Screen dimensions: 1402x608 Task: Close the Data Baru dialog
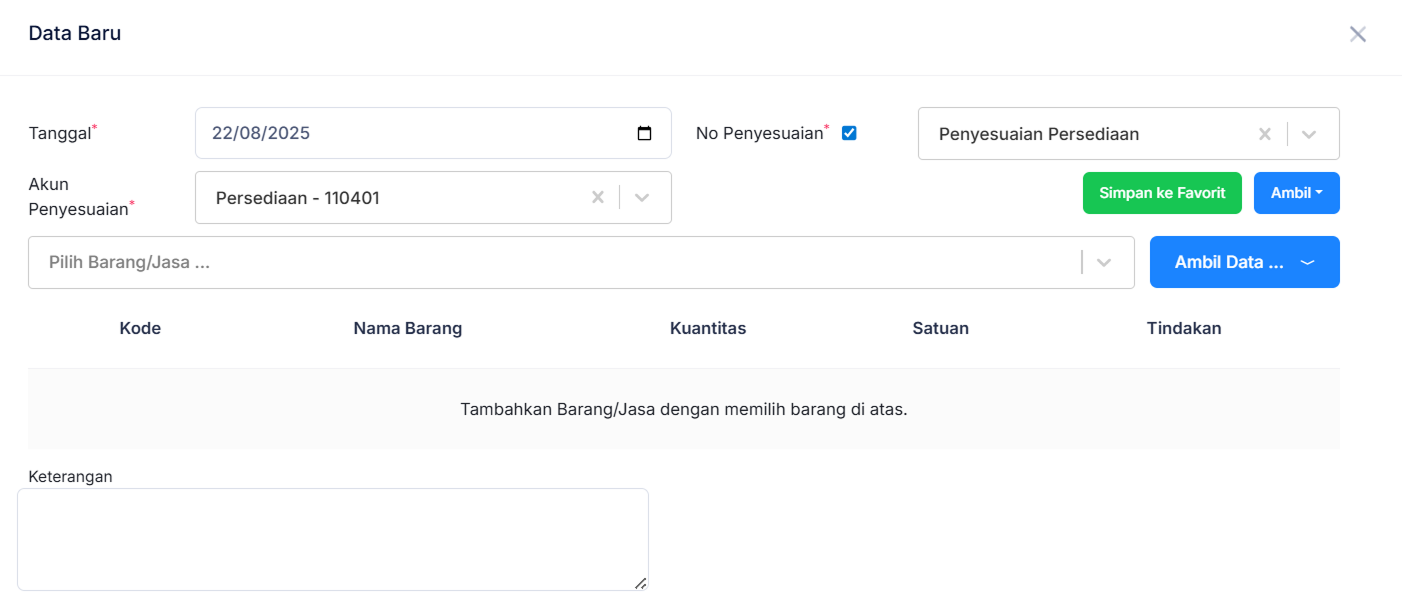tap(1358, 33)
